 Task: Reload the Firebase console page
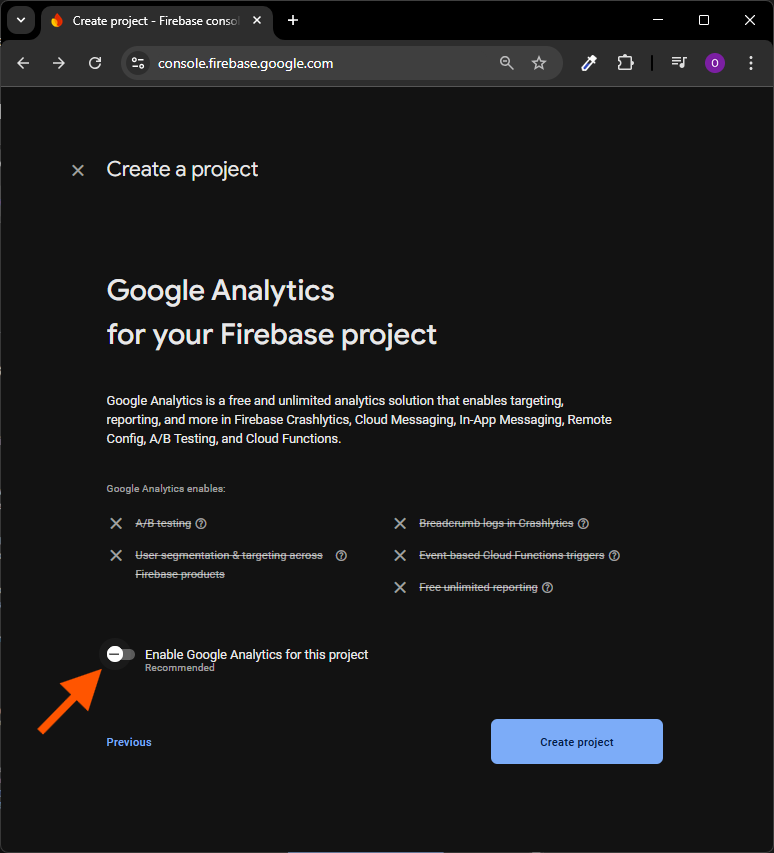(x=95, y=63)
